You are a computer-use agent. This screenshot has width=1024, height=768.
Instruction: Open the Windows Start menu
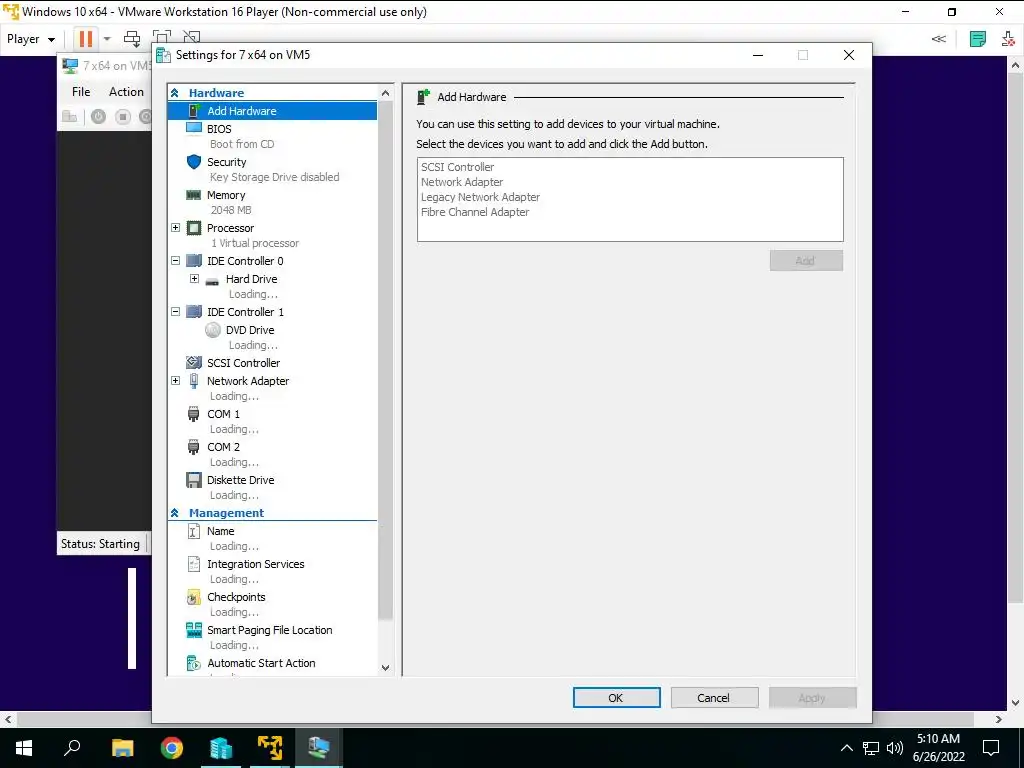click(x=24, y=748)
